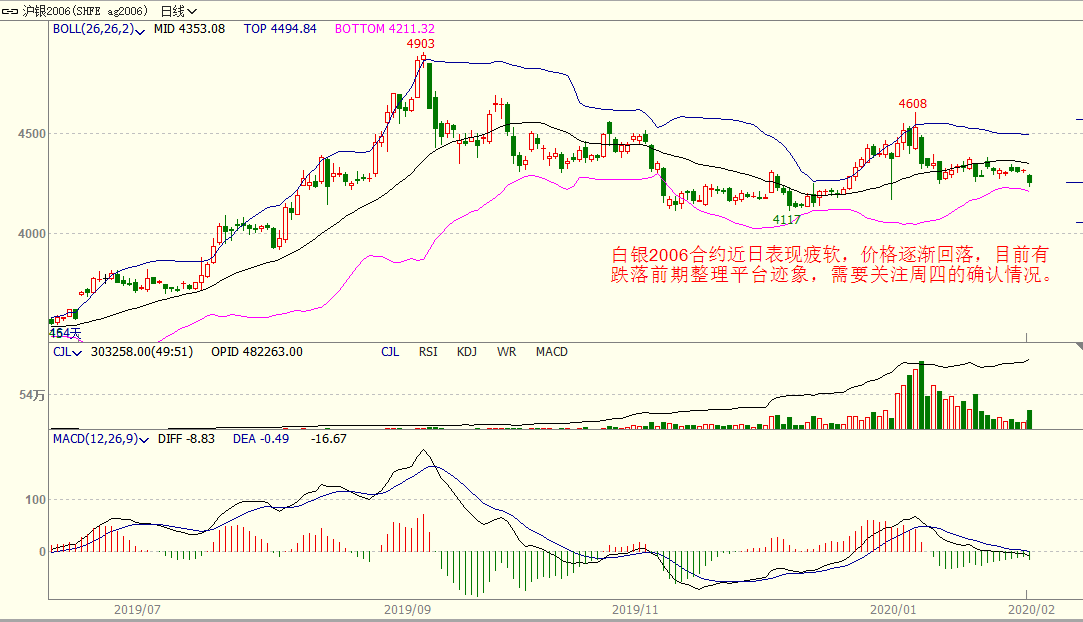1083x622 pixels.
Task: Expand the CJL volume indicator dropdown
Action: point(80,353)
